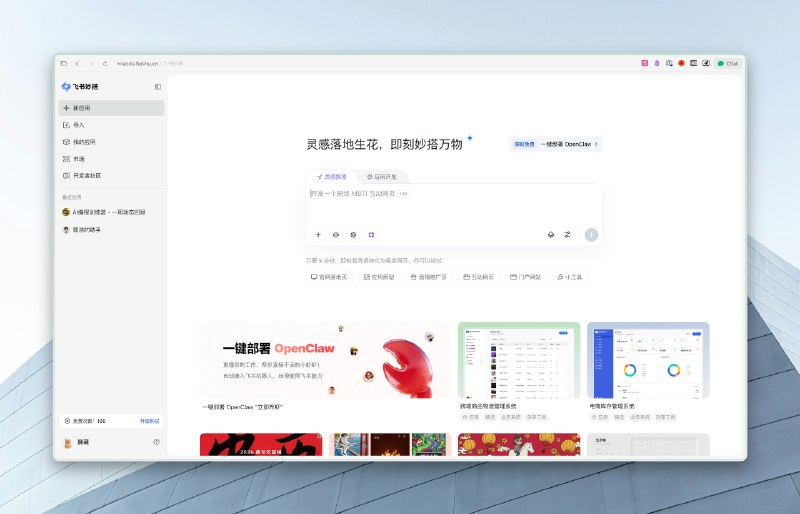Click the round send arrow button

pyautogui.click(x=591, y=234)
